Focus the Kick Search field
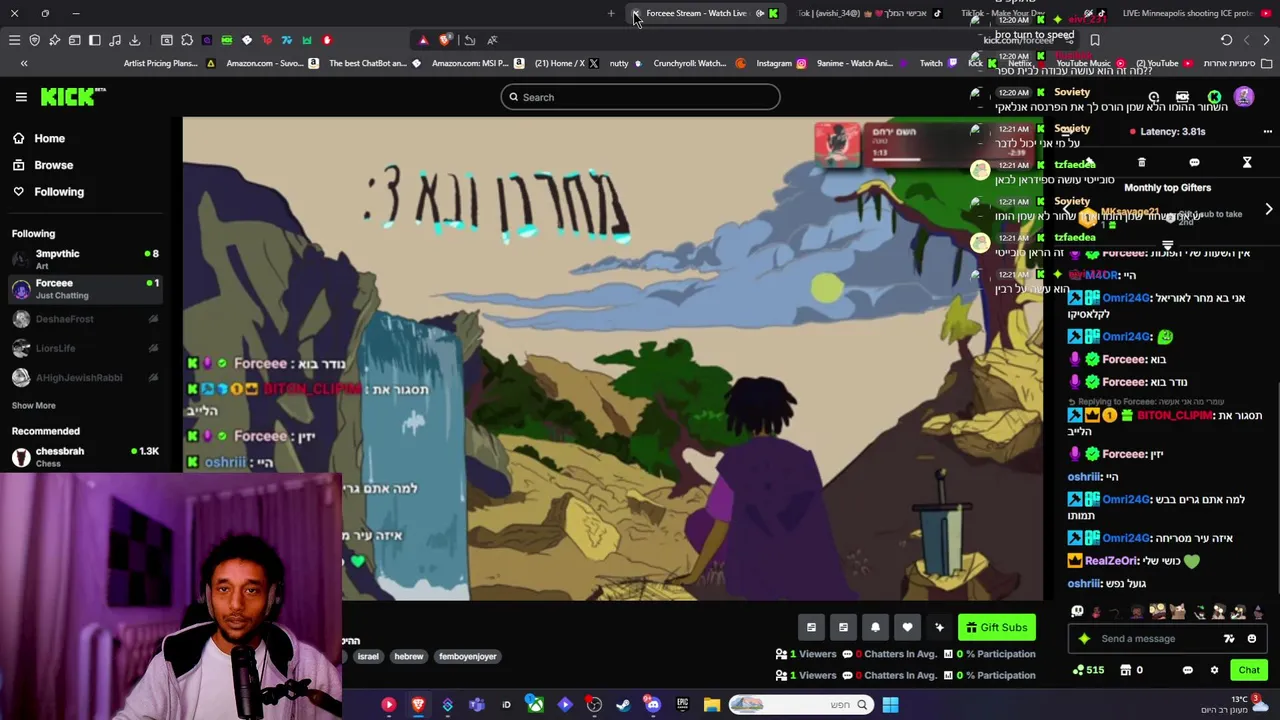 pos(640,97)
